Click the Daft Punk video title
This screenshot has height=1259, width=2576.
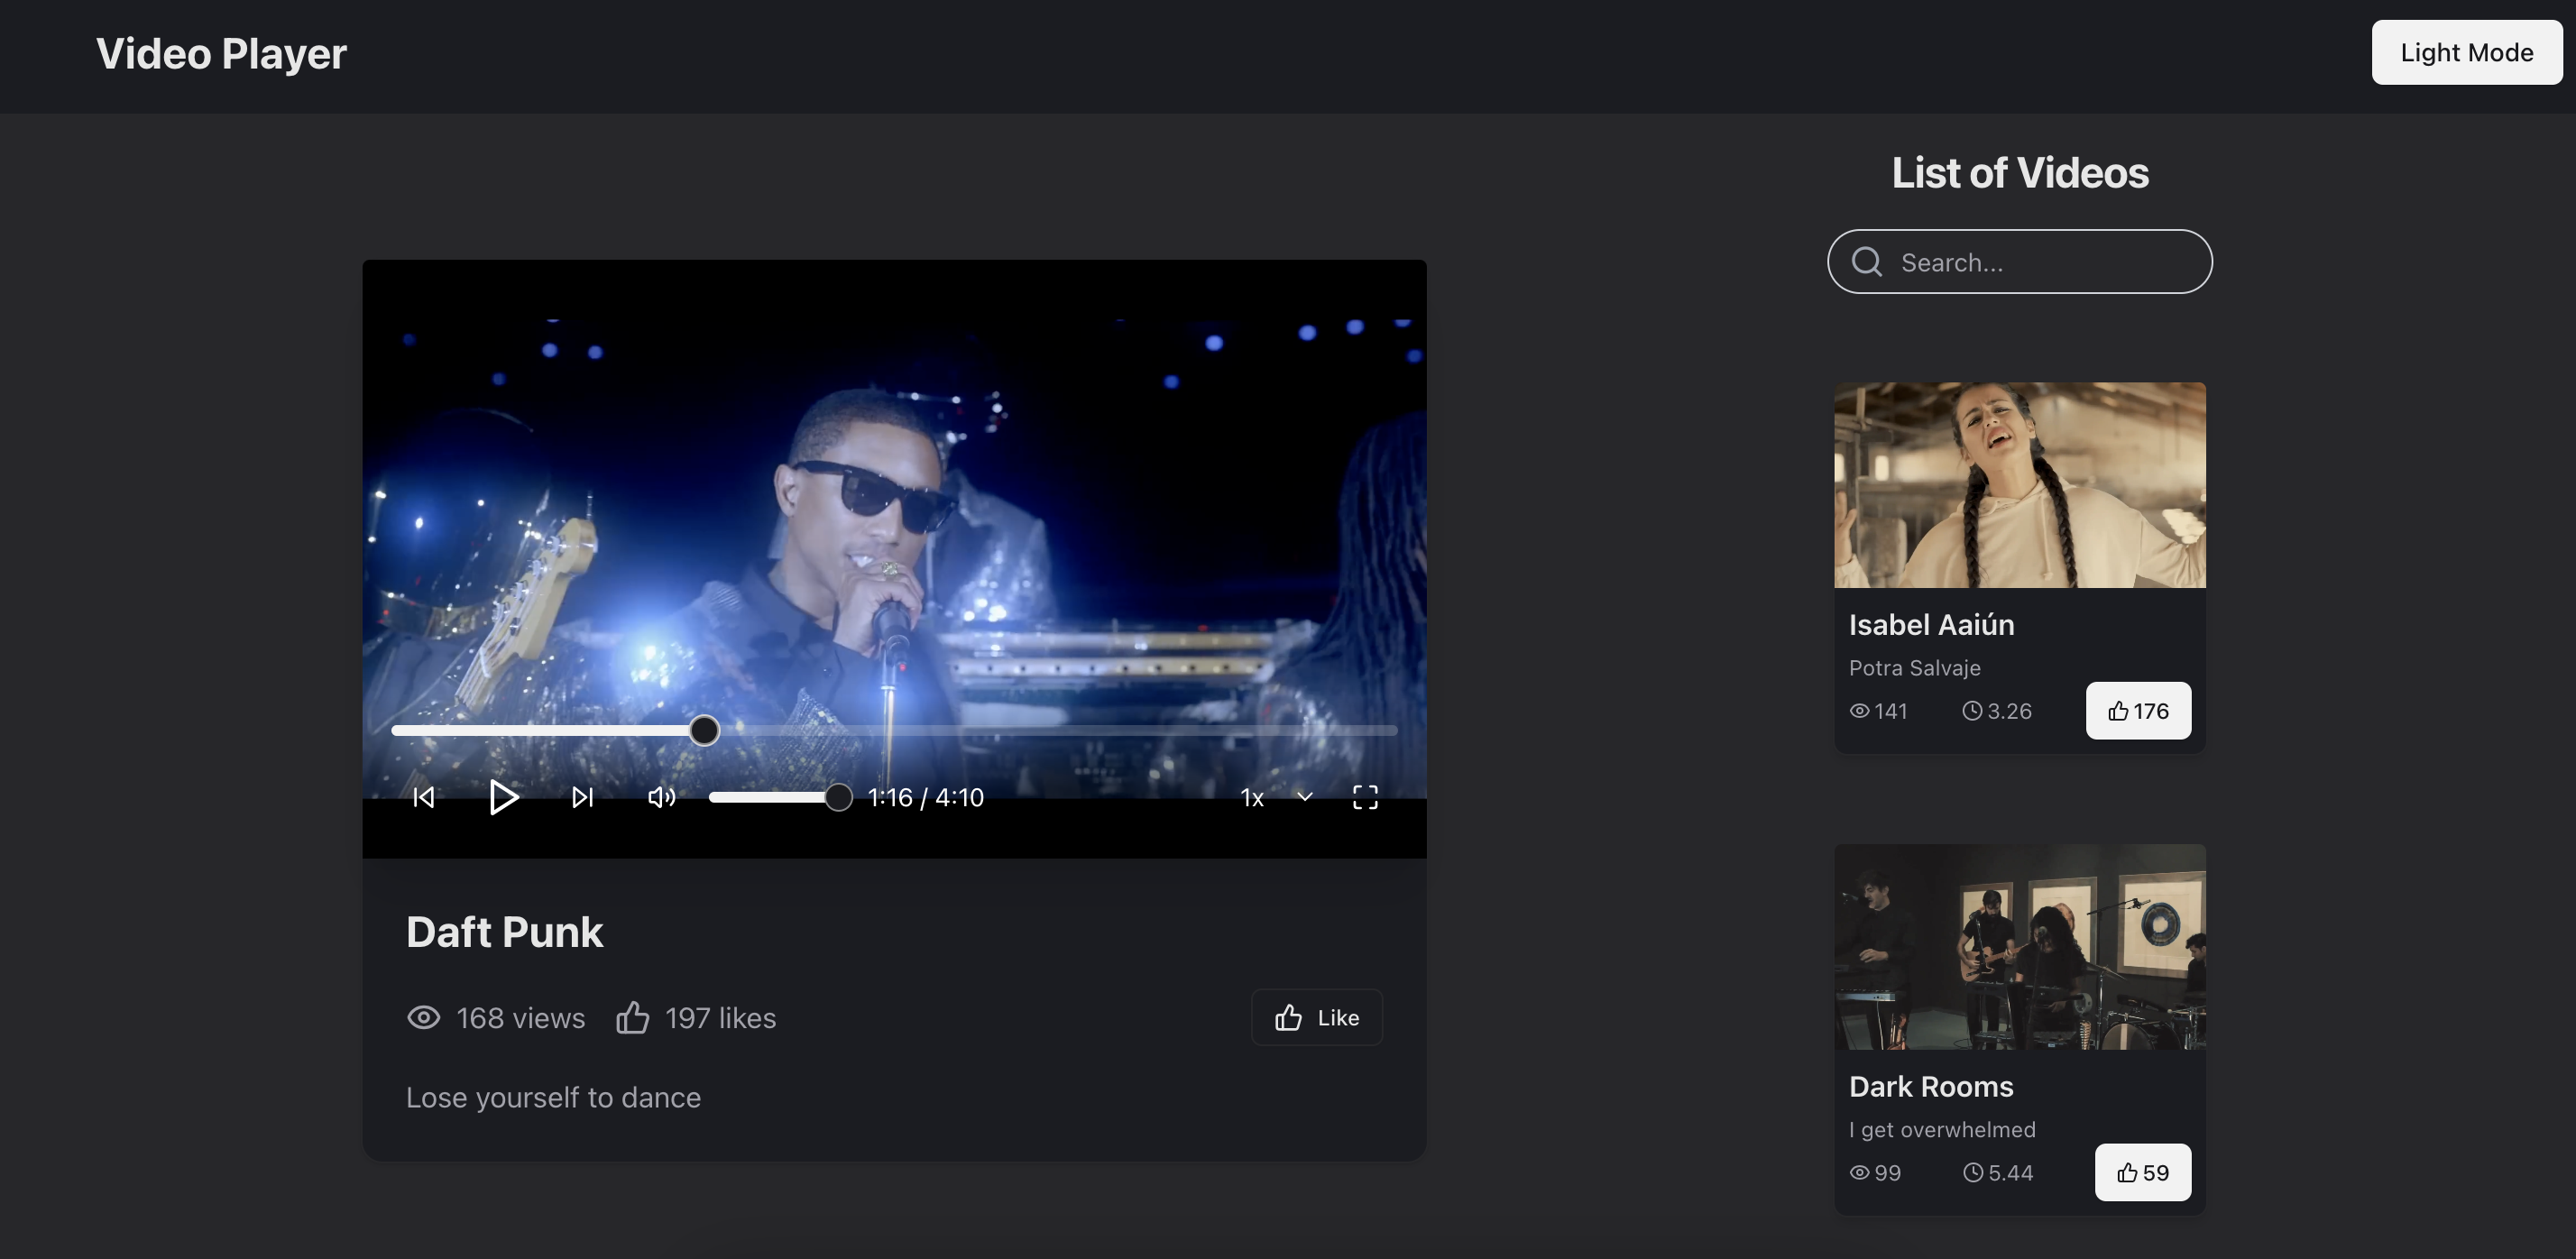click(x=504, y=932)
